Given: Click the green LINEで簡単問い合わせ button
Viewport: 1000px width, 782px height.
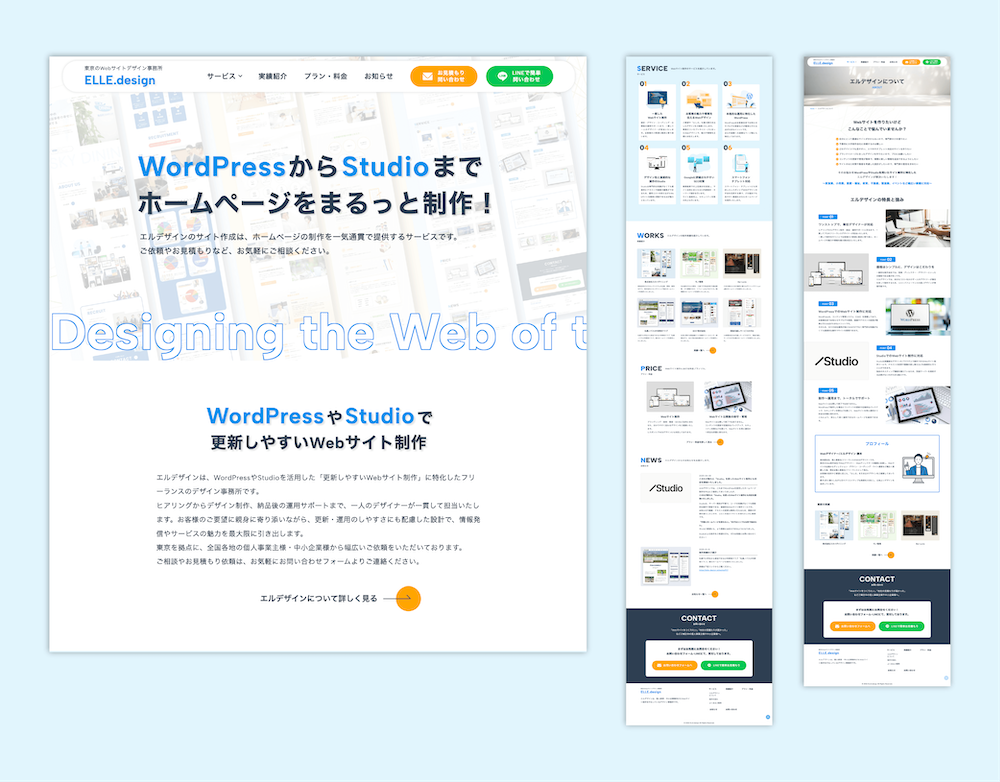Looking at the screenshot, I should [x=519, y=77].
